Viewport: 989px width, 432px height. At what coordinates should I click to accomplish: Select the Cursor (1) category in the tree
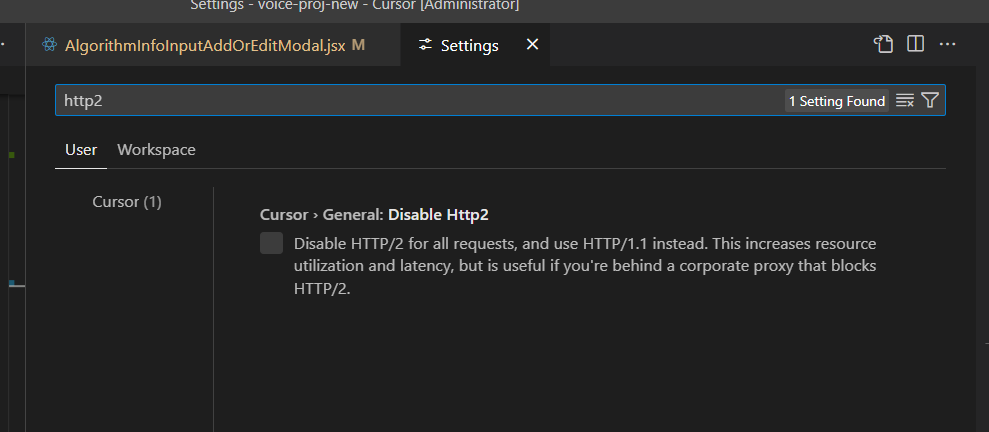(x=127, y=202)
